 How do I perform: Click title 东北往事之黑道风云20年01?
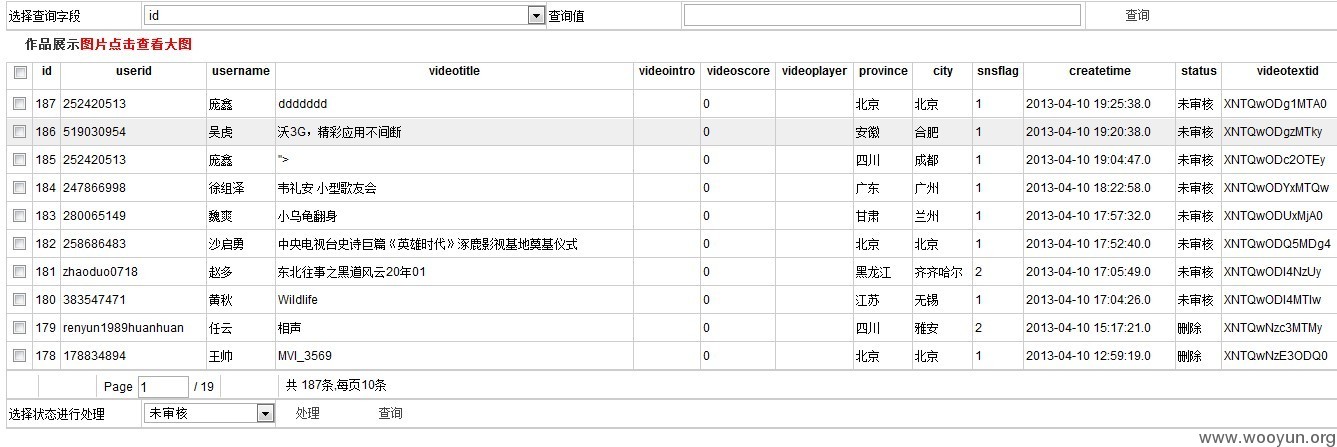tap(352, 272)
